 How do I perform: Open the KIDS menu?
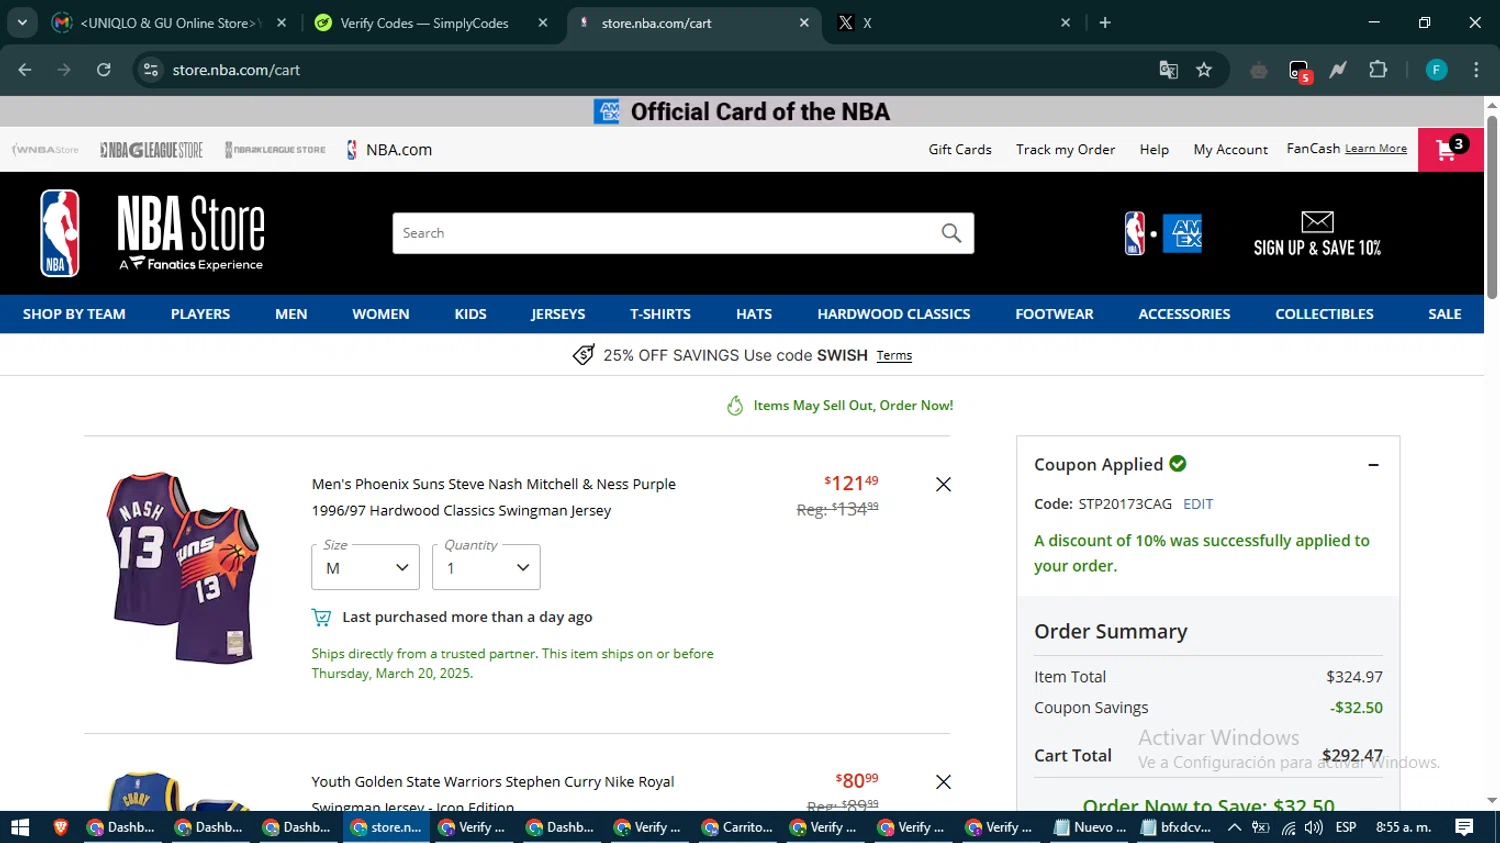click(470, 314)
